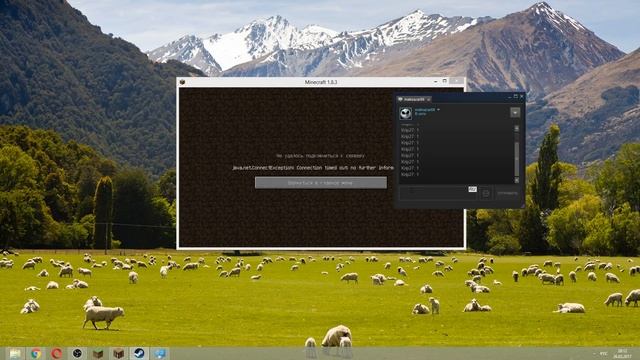Click the return to main menu button
Viewport: 640px width, 360px height.
(321, 183)
